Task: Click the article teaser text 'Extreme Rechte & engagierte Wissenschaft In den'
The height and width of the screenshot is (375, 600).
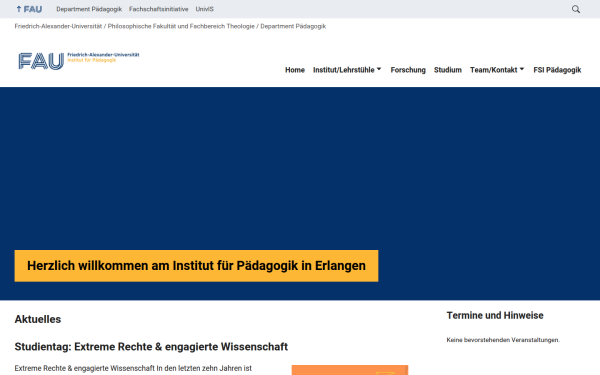Action: (133, 368)
